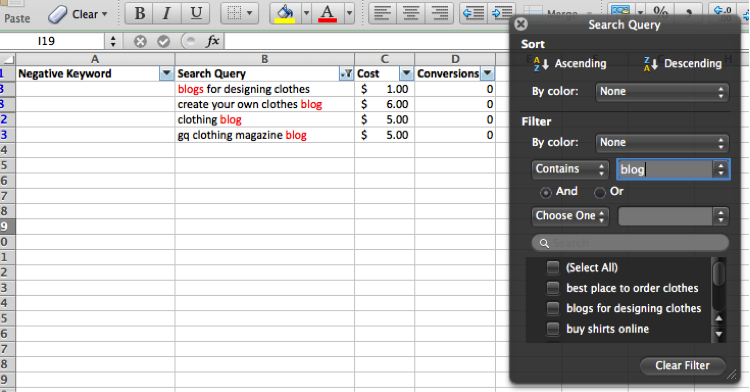This screenshot has height=392, width=750.
Task: Check 'buy shirts online' checkbox
Action: [x=553, y=329]
